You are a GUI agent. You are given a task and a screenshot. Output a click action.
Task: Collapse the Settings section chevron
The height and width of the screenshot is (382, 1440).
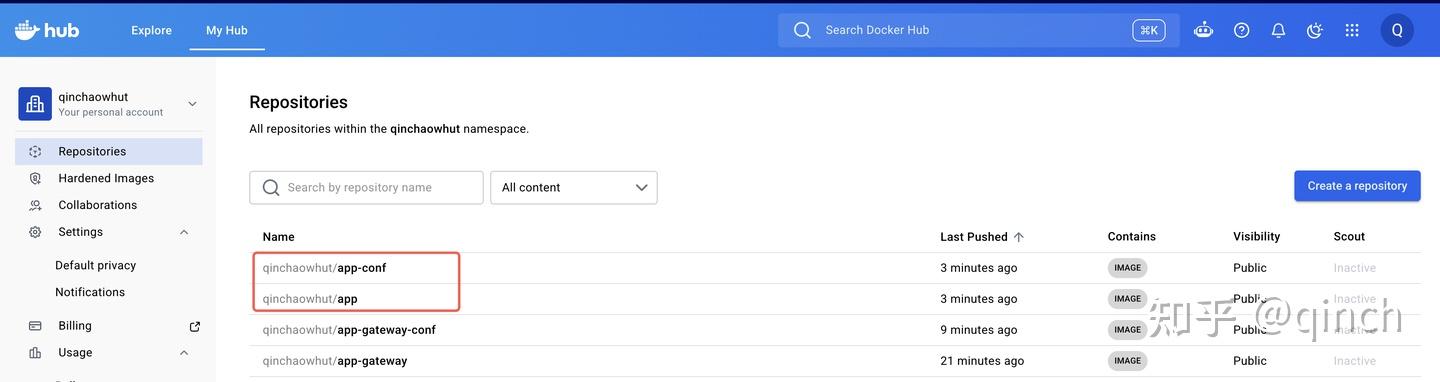[x=184, y=232]
